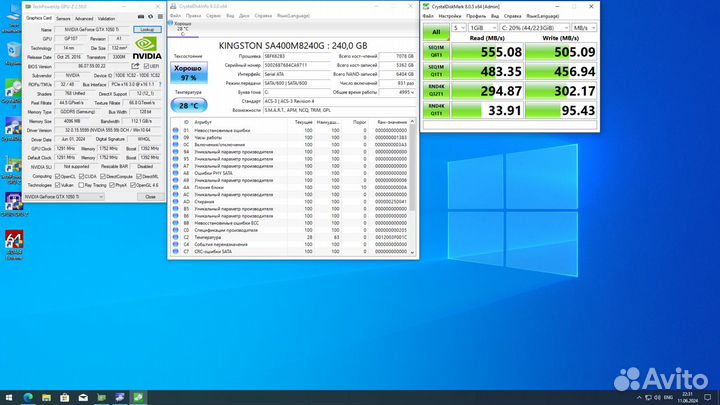Toggle the OpenCL checkbox
Viewport: 720px width, 405px height.
click(58, 176)
